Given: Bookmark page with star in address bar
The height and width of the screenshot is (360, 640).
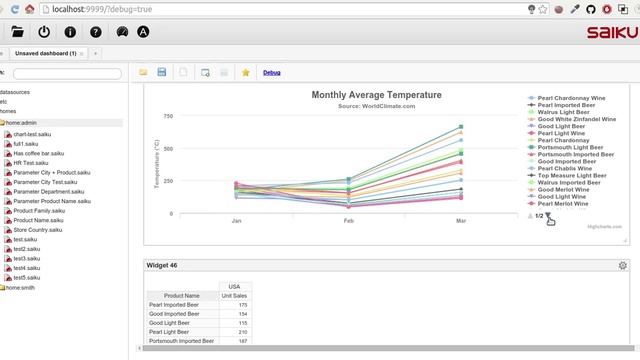Looking at the screenshot, I should (x=542, y=9).
